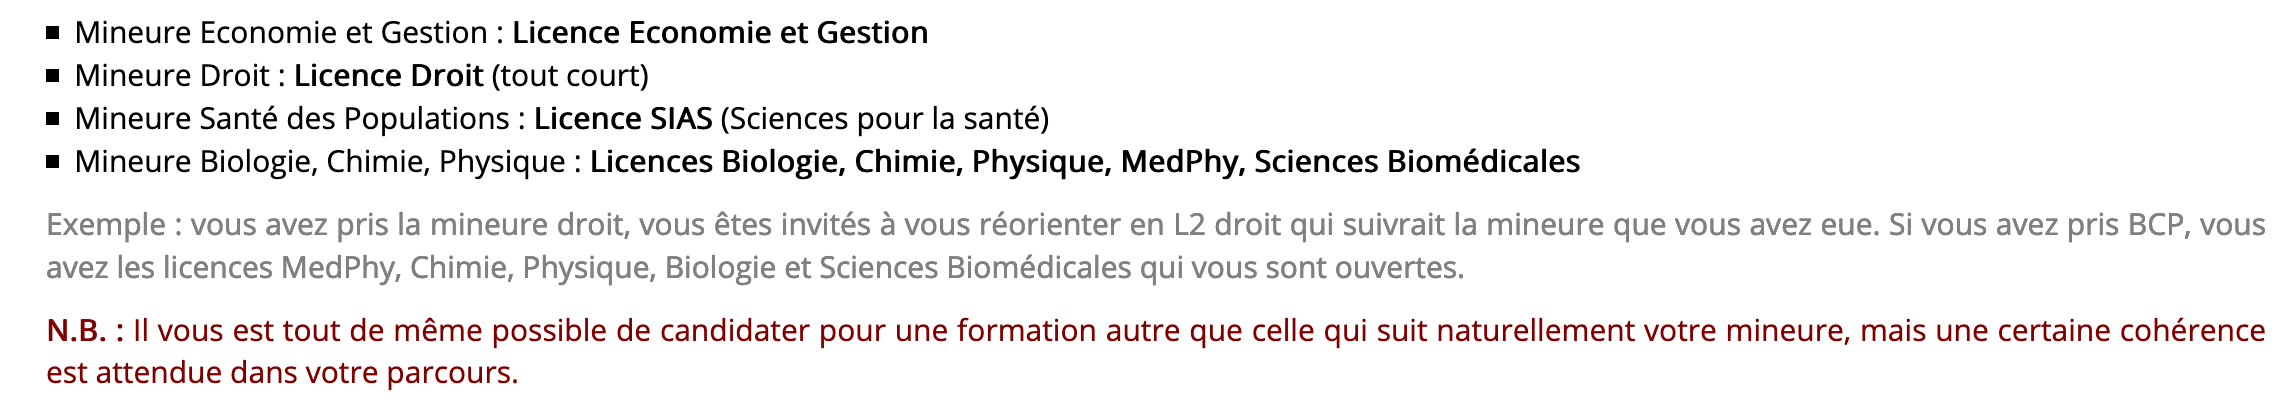The height and width of the screenshot is (404, 2286).
Task: Click the bold Licence Economie et Gestion text
Action: pyautogui.click(x=720, y=33)
